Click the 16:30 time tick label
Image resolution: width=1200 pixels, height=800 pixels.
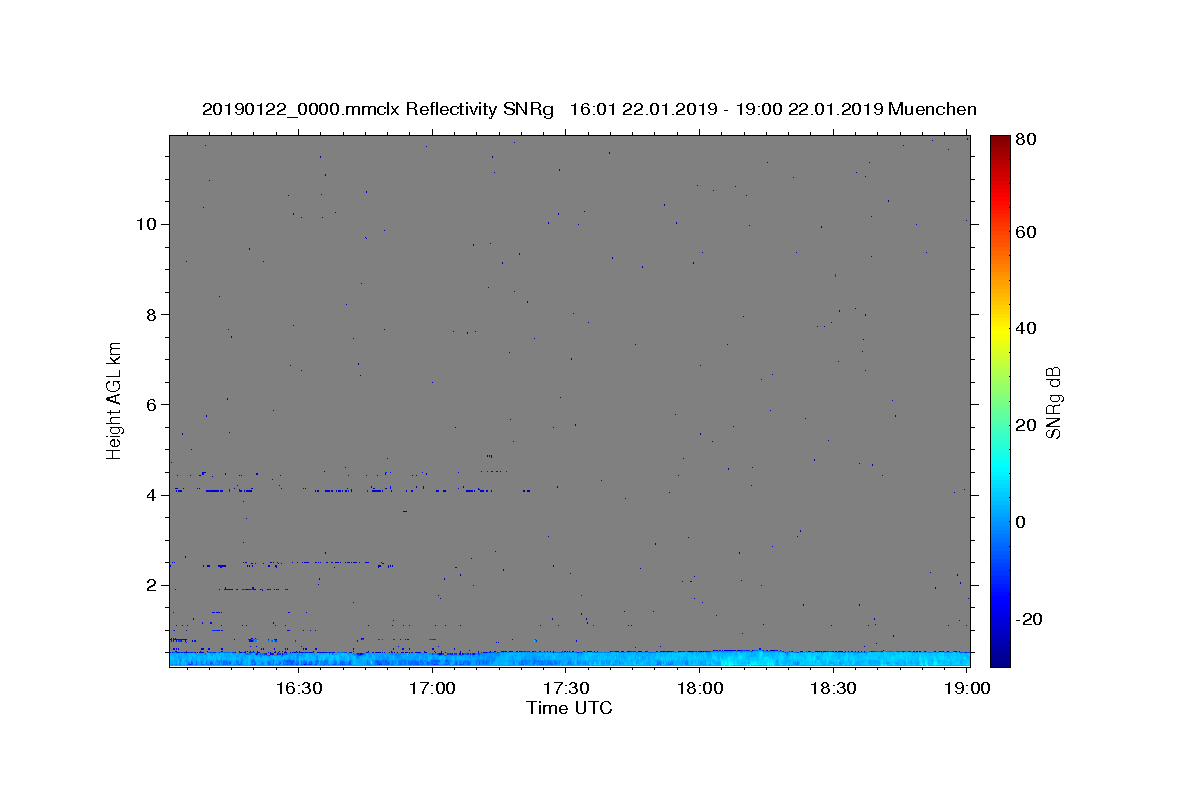[298, 688]
